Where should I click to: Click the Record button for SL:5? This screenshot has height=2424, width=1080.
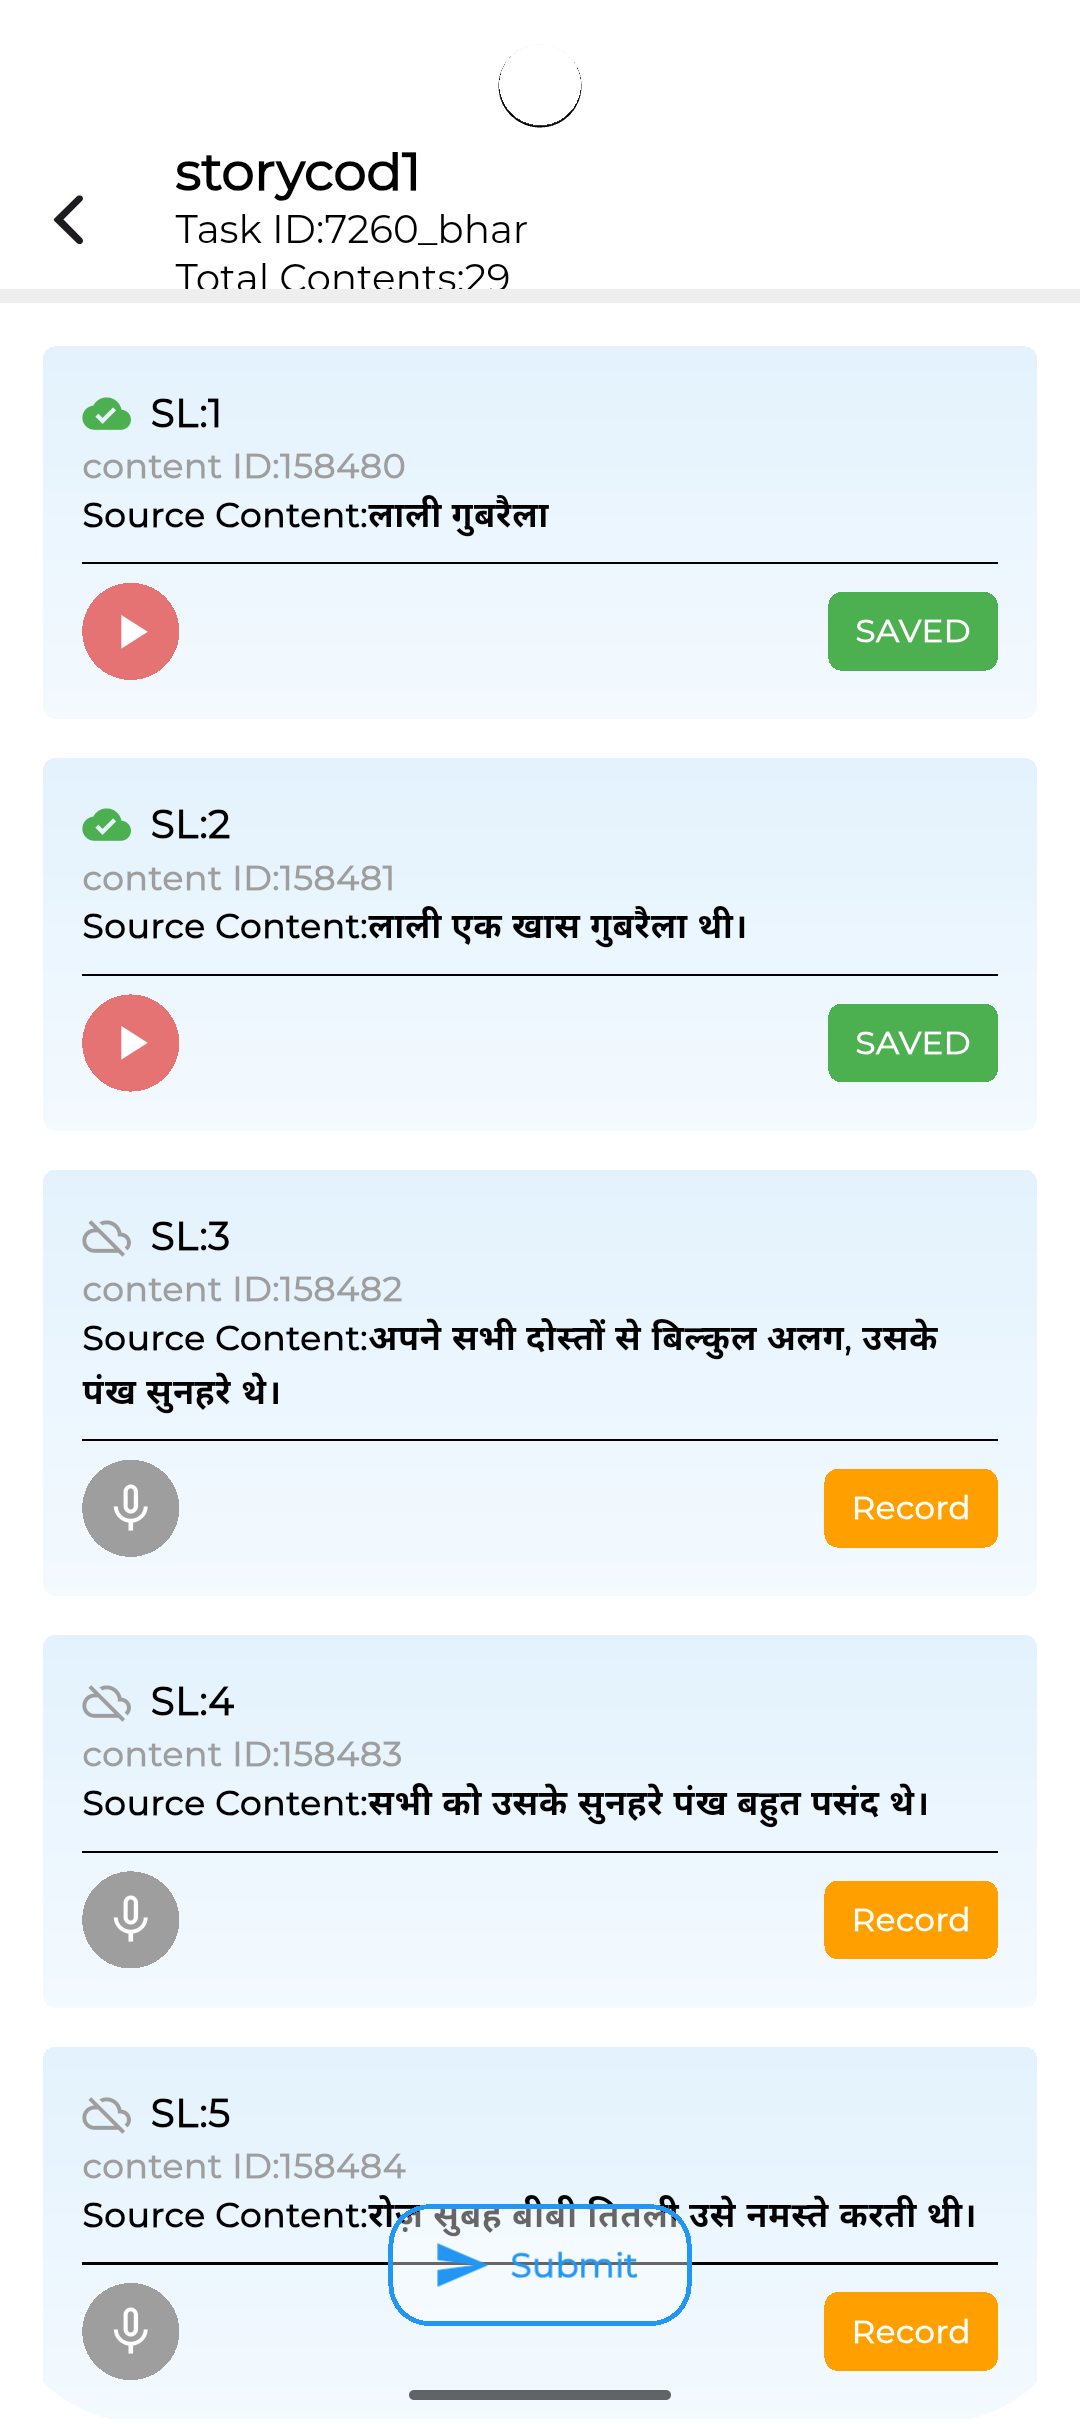pos(911,2332)
